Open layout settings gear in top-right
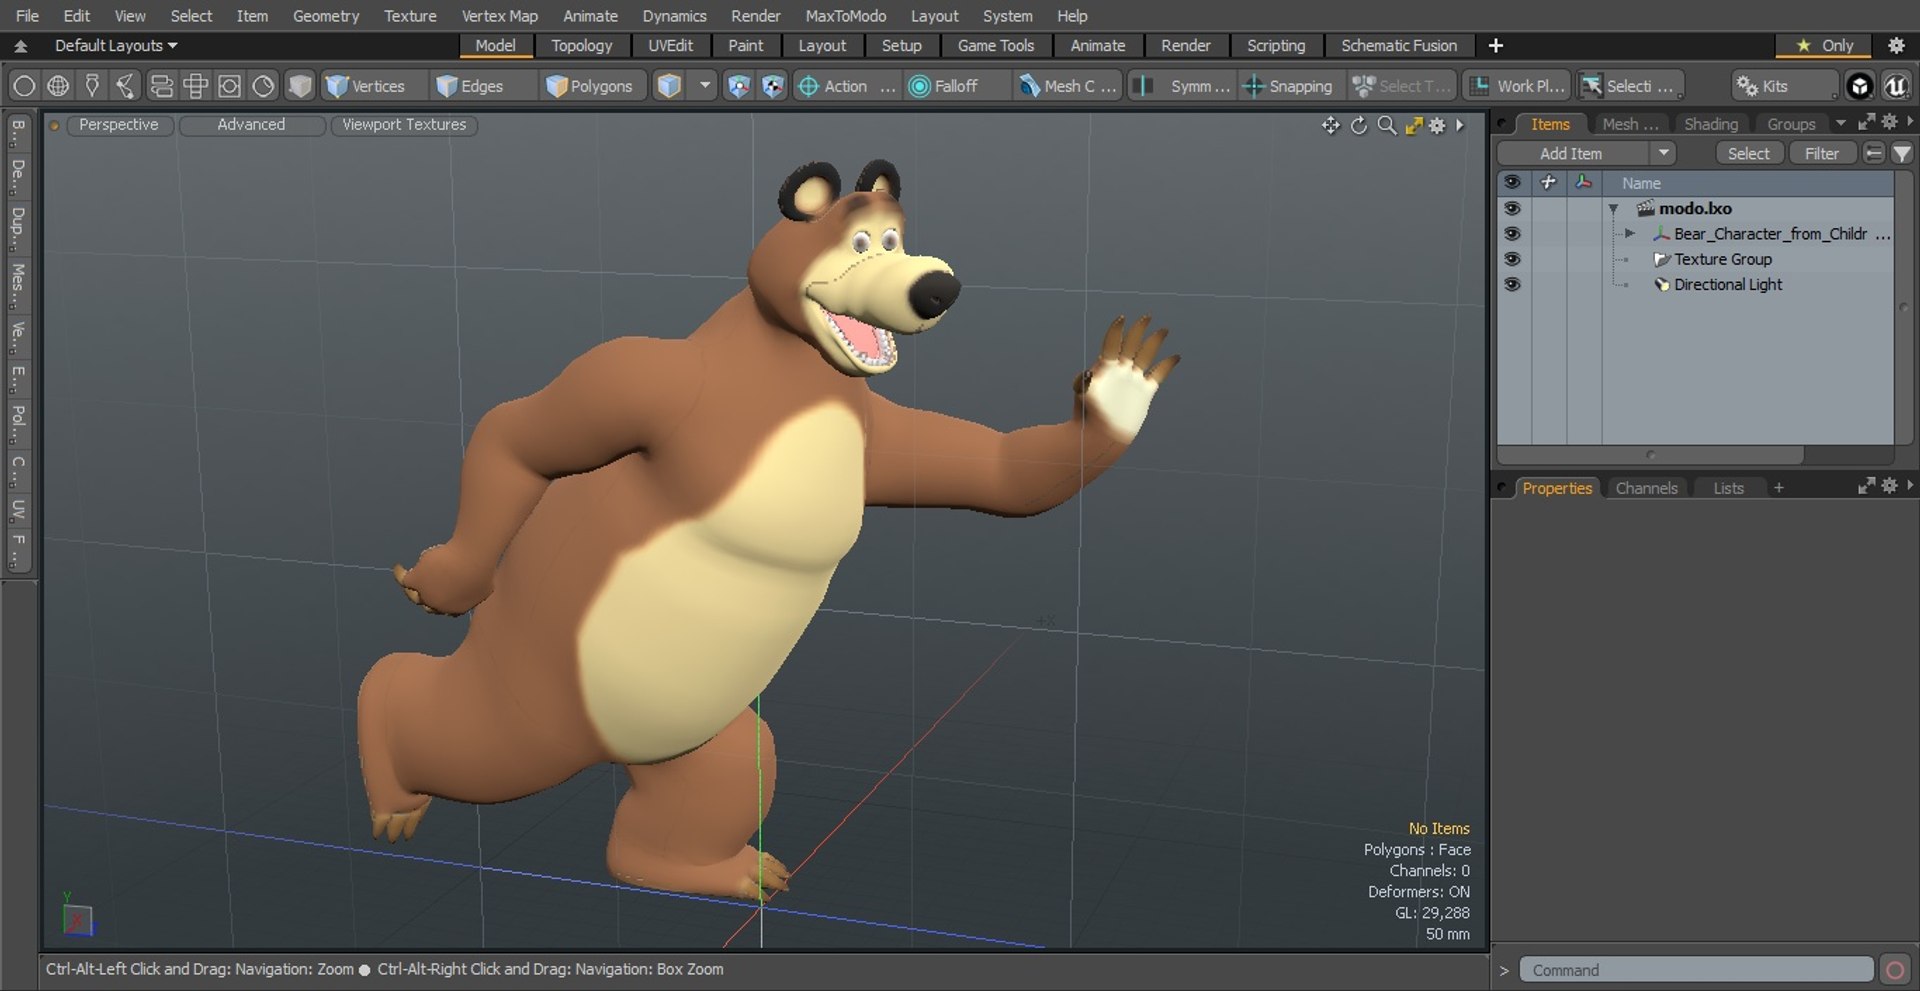The image size is (1920, 991). click(1896, 45)
